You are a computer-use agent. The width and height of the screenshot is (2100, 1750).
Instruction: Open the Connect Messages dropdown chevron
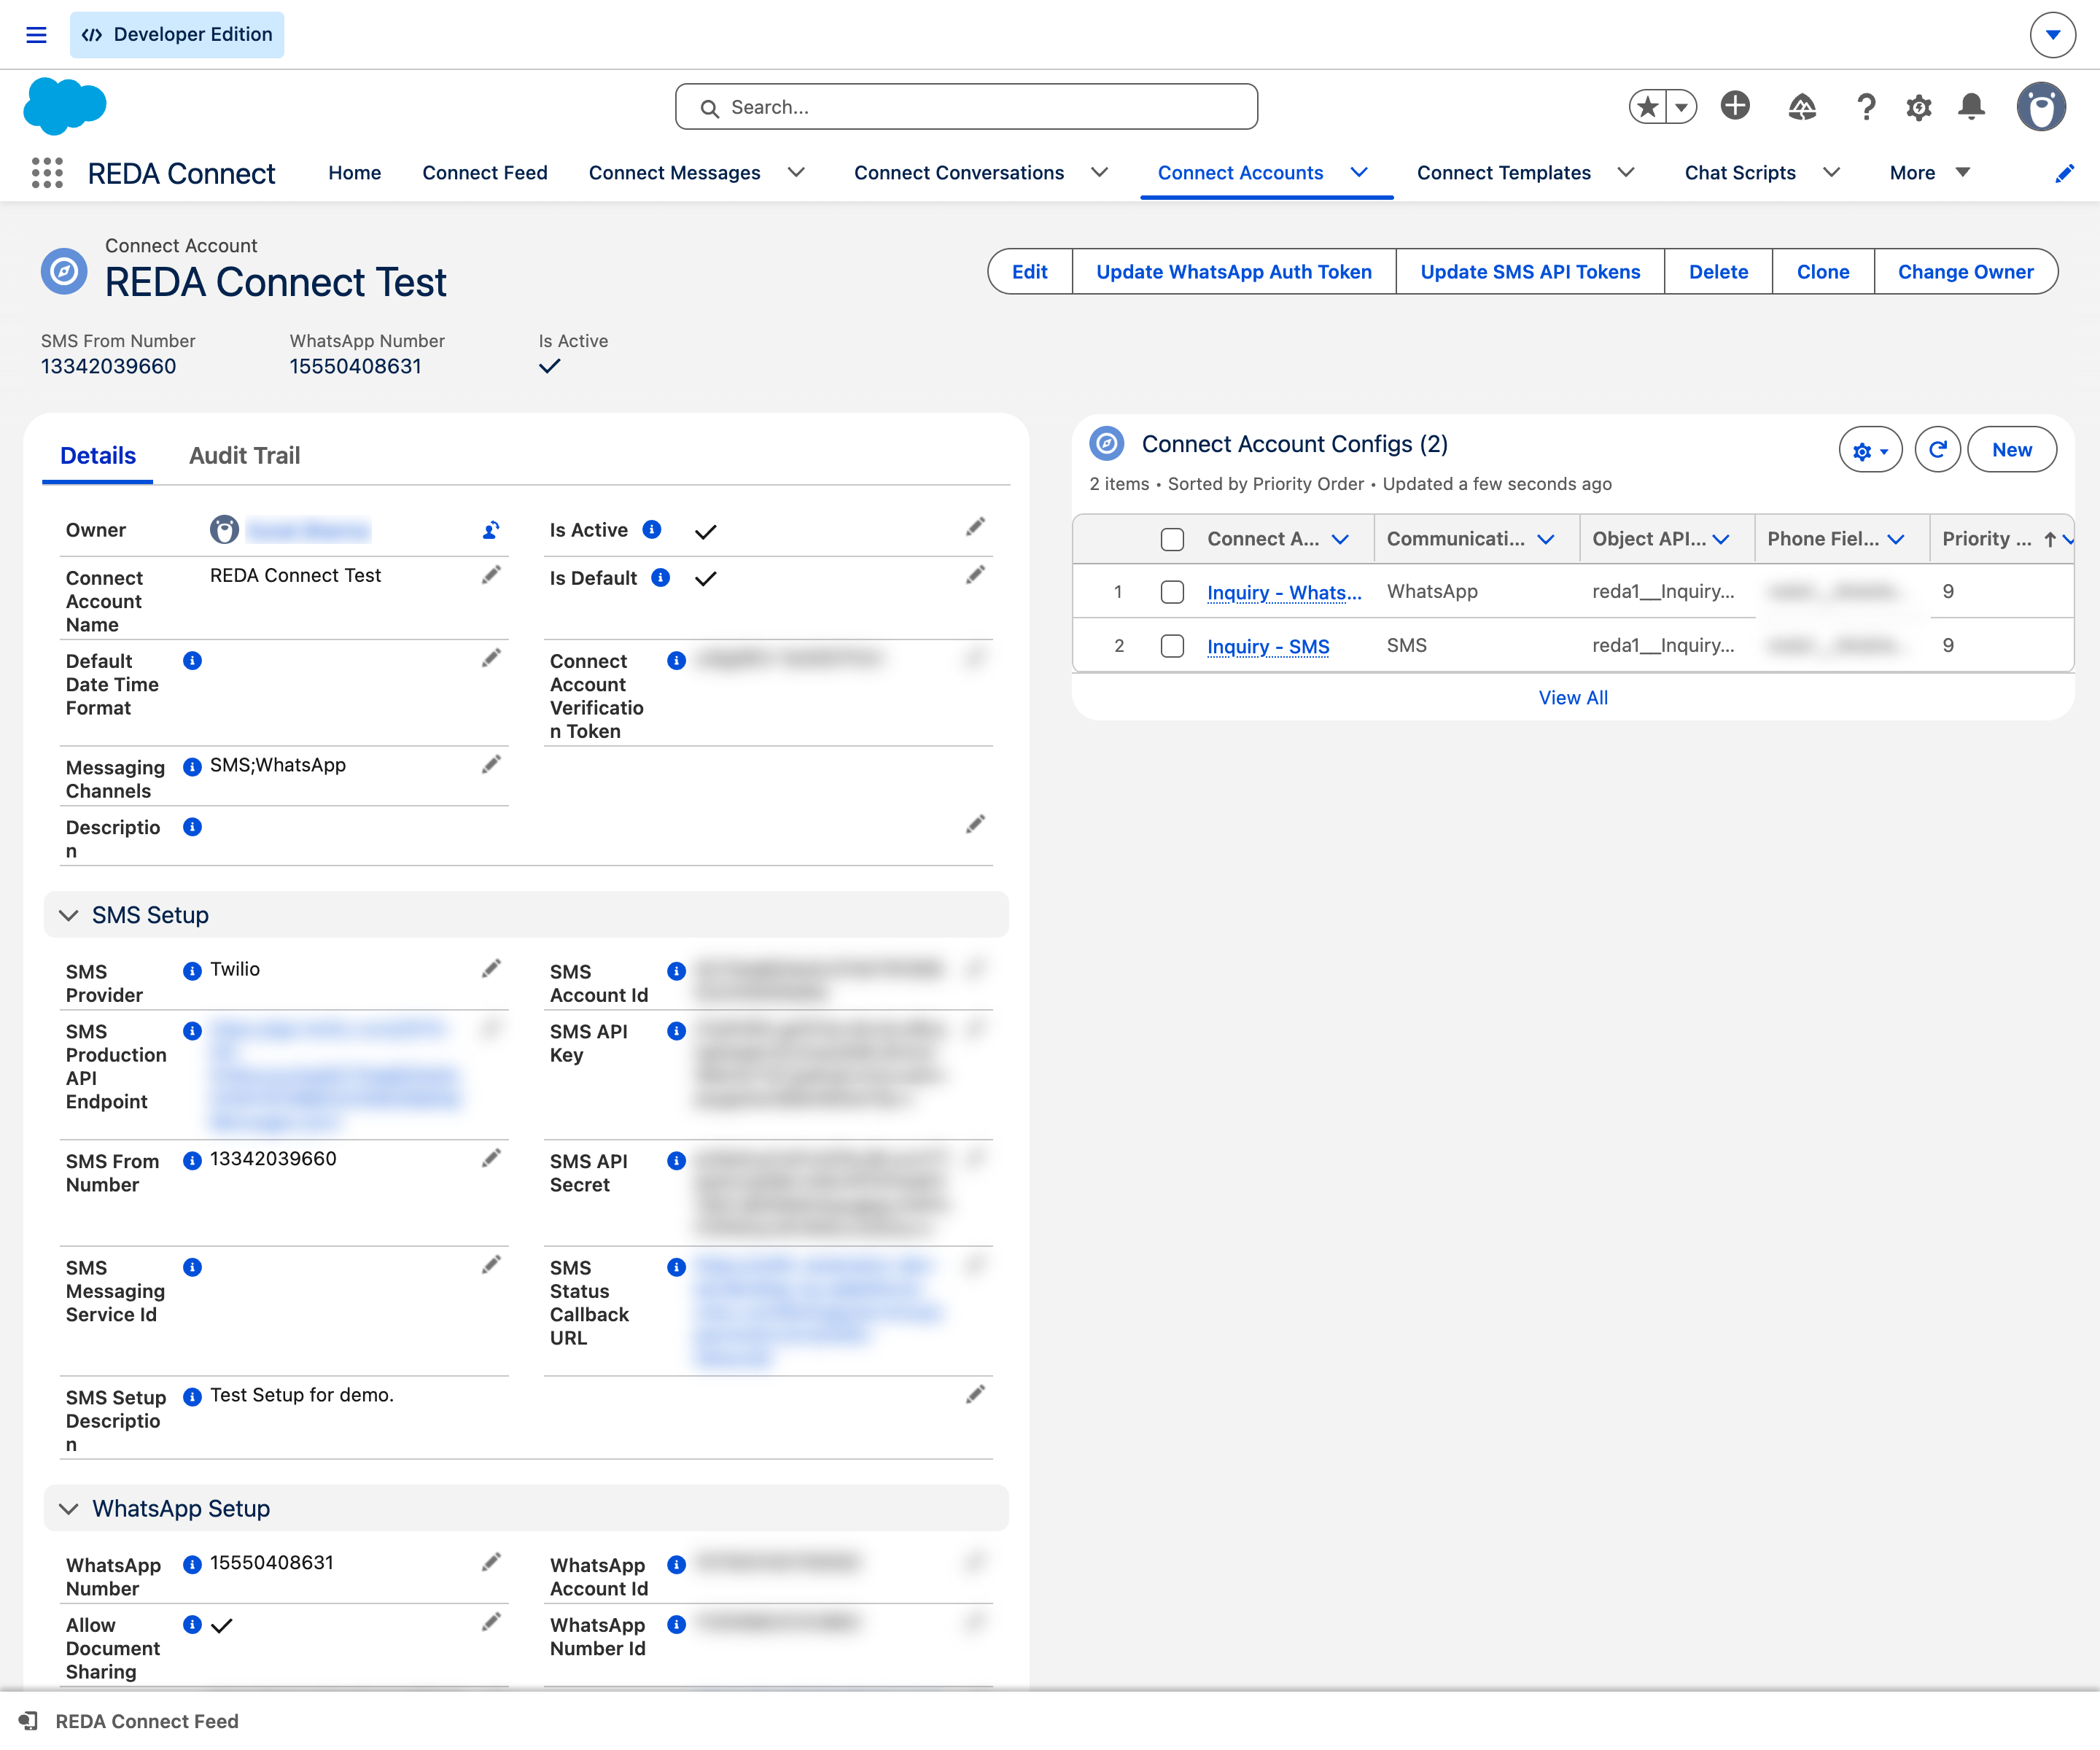coord(796,173)
